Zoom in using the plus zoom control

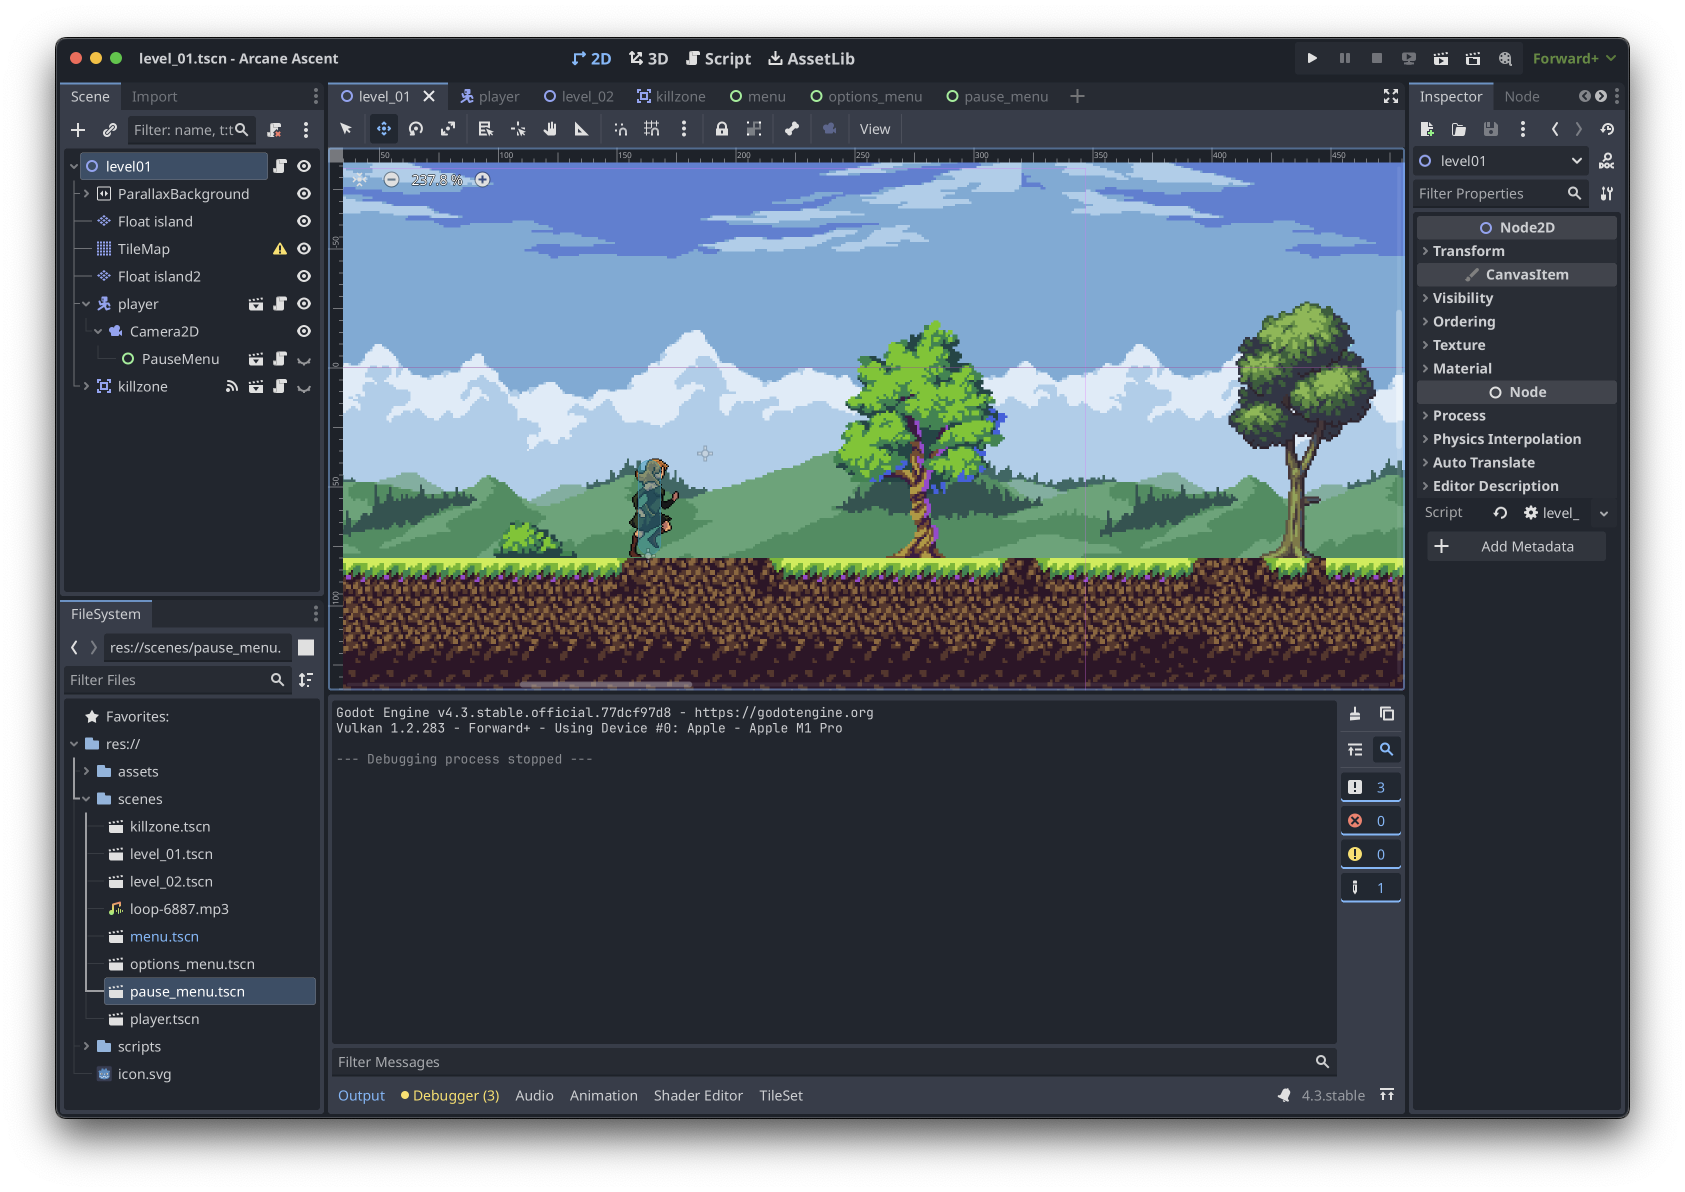click(484, 180)
